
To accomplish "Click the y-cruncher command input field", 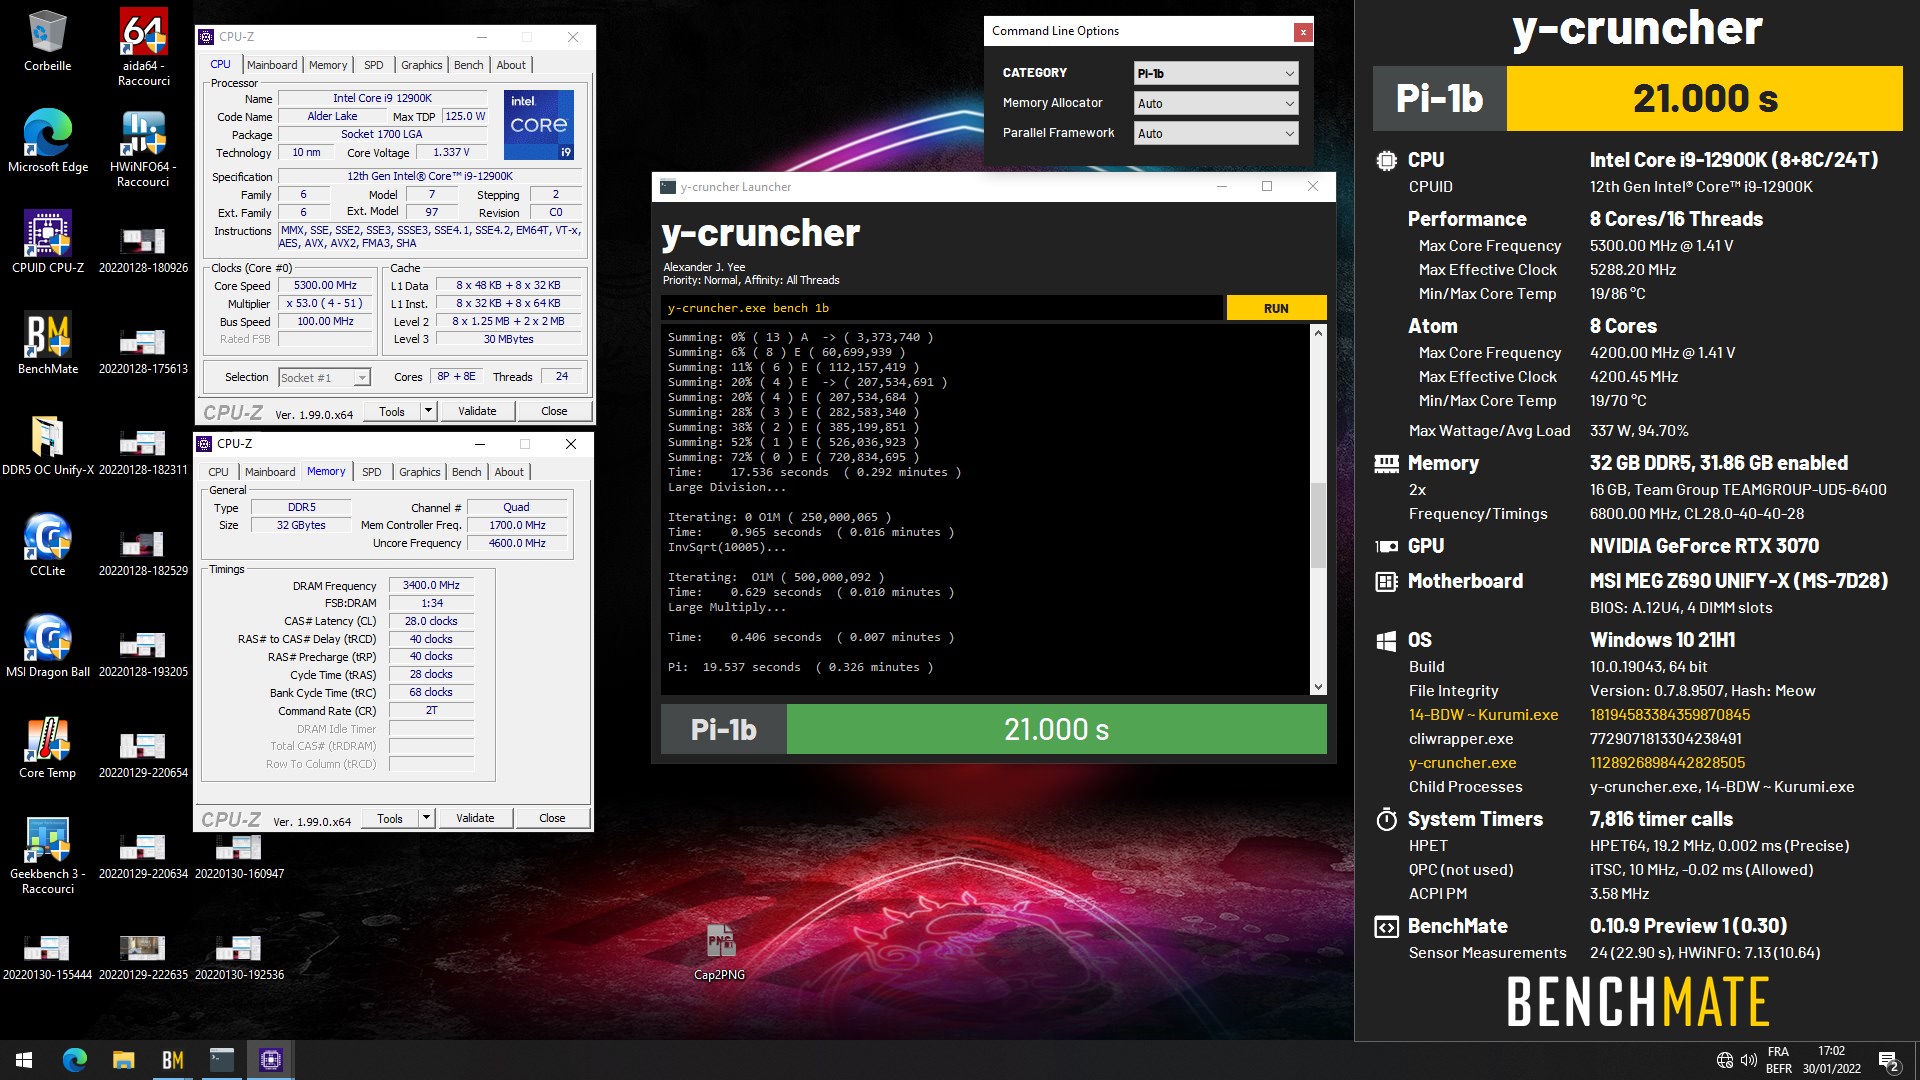I will coord(940,308).
